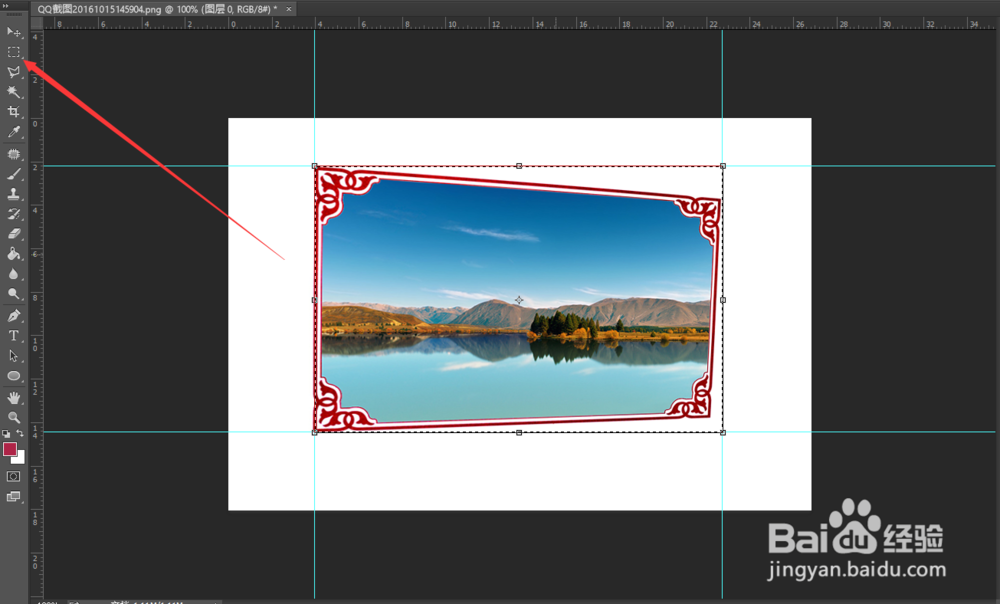Select the Path Selection tool
The image size is (1000, 604).
coord(13,356)
